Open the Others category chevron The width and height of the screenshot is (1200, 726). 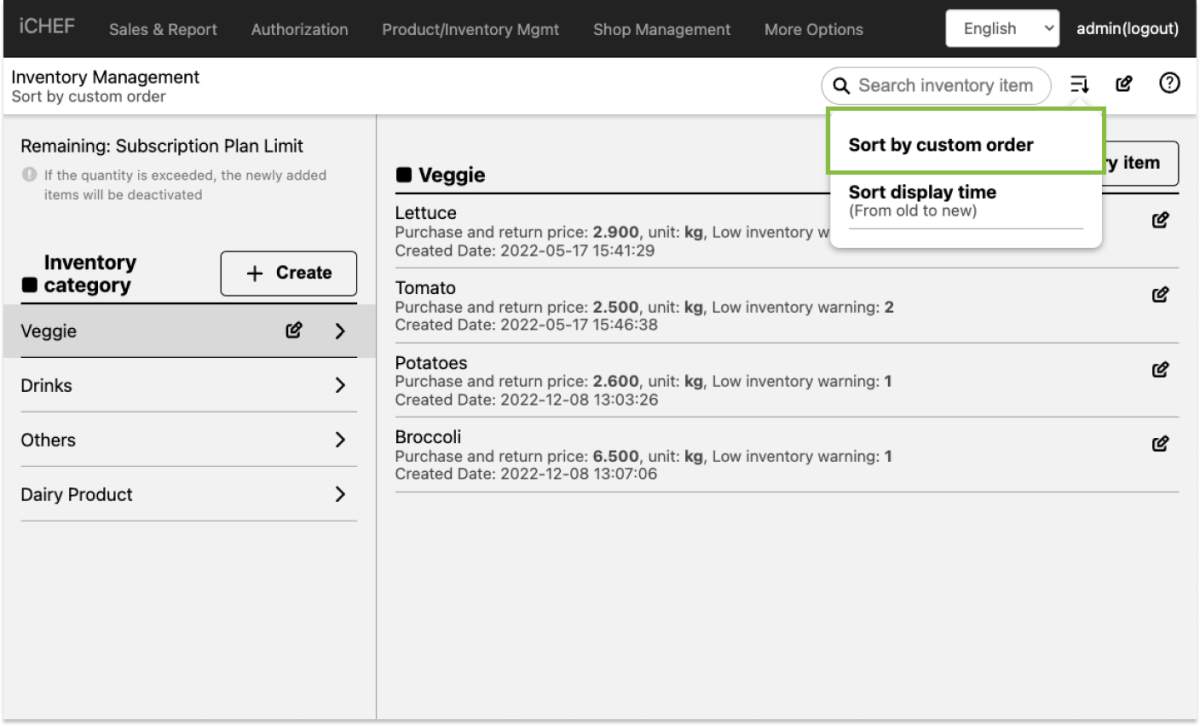[x=339, y=440]
